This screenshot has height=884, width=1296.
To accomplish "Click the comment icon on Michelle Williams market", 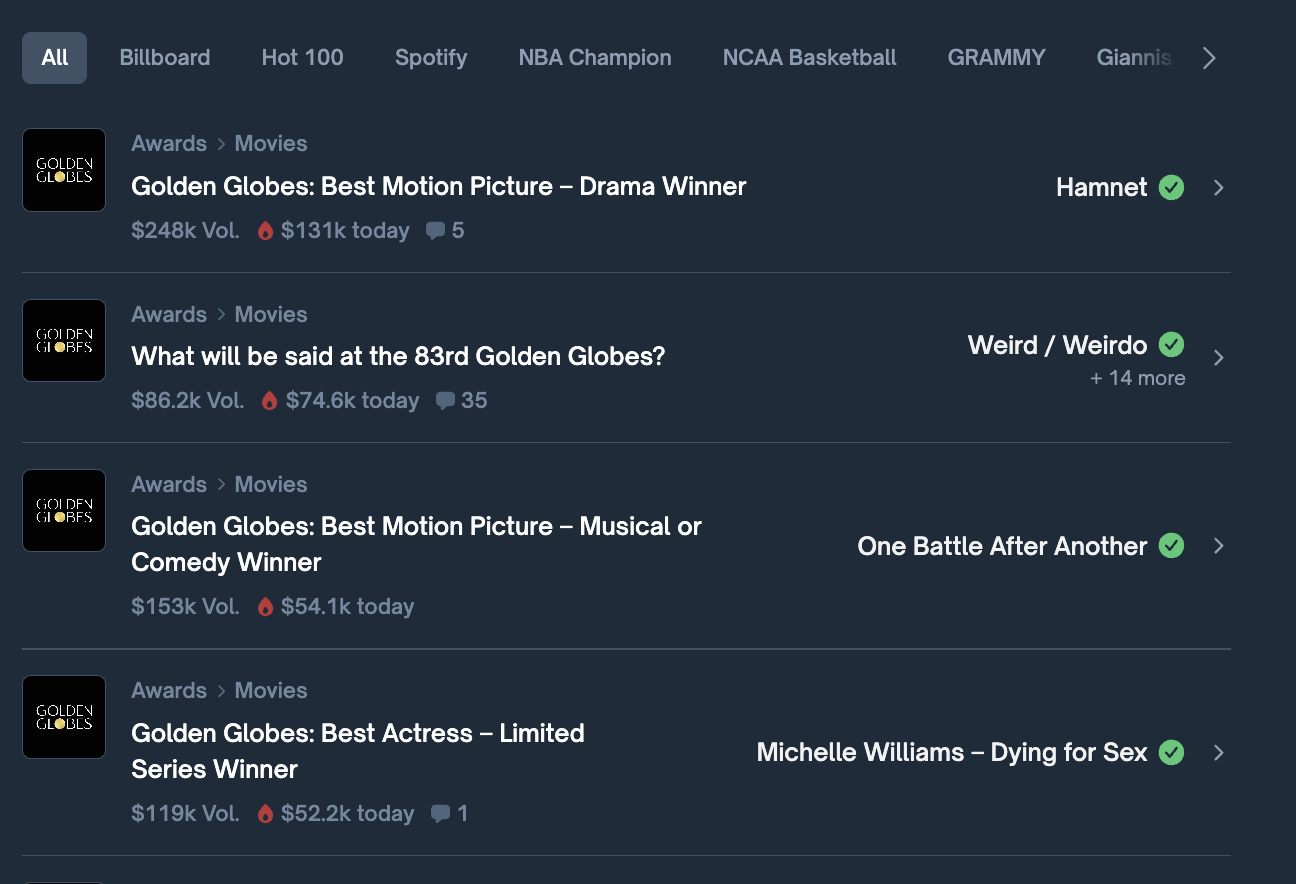I will click(x=441, y=813).
